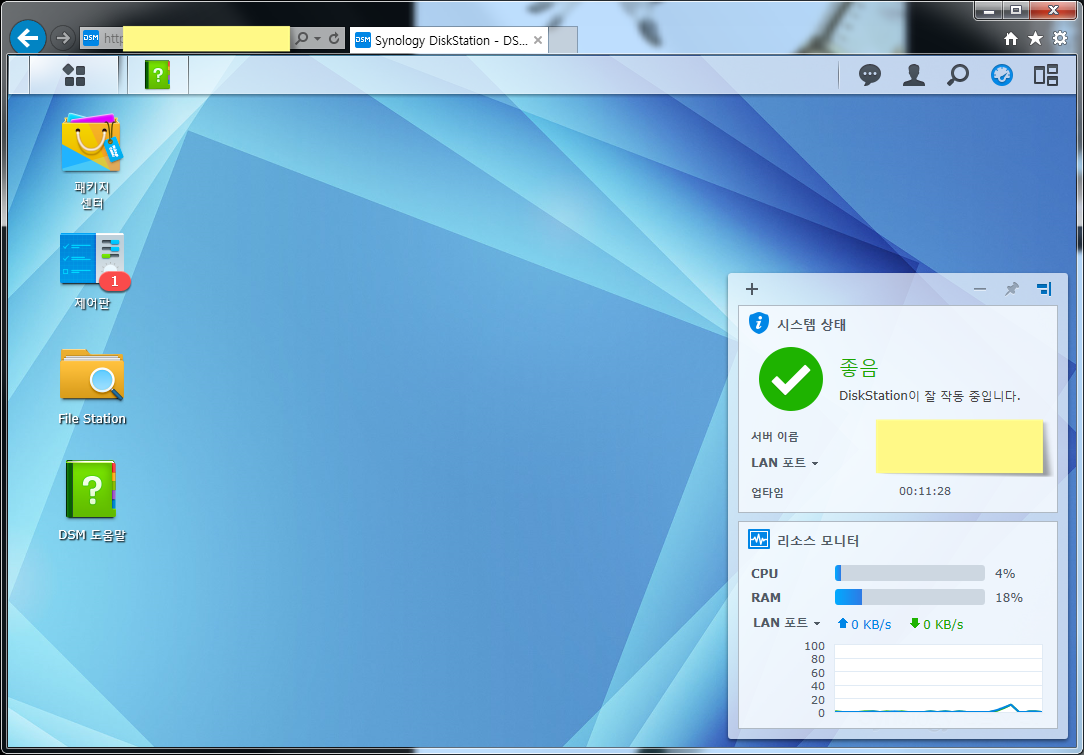Click the browser back button

point(28,38)
